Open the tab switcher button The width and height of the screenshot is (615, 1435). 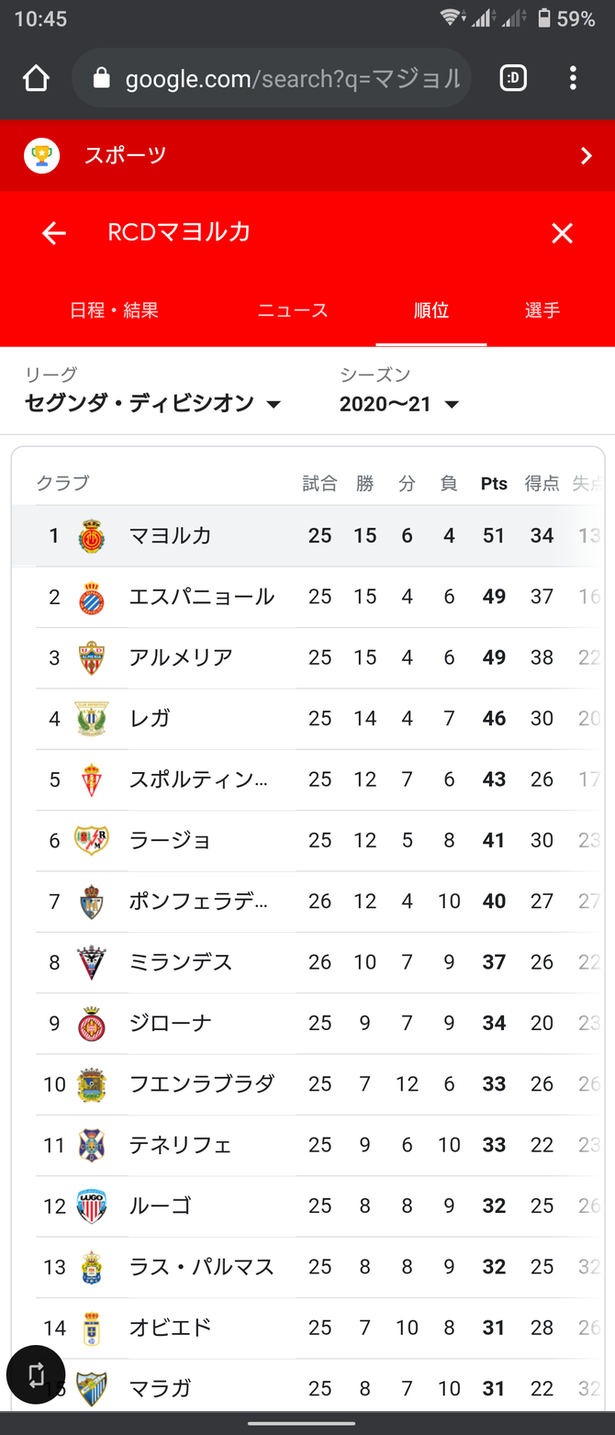pos(513,78)
